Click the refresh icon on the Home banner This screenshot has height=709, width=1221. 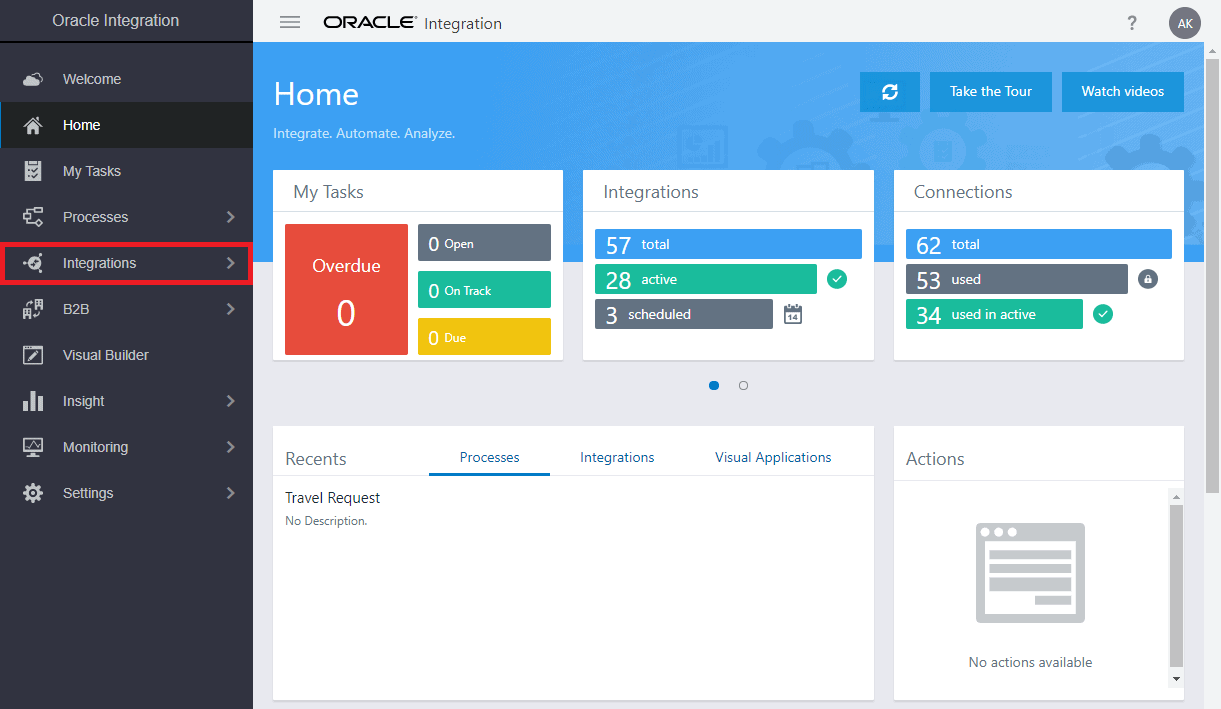click(x=889, y=91)
